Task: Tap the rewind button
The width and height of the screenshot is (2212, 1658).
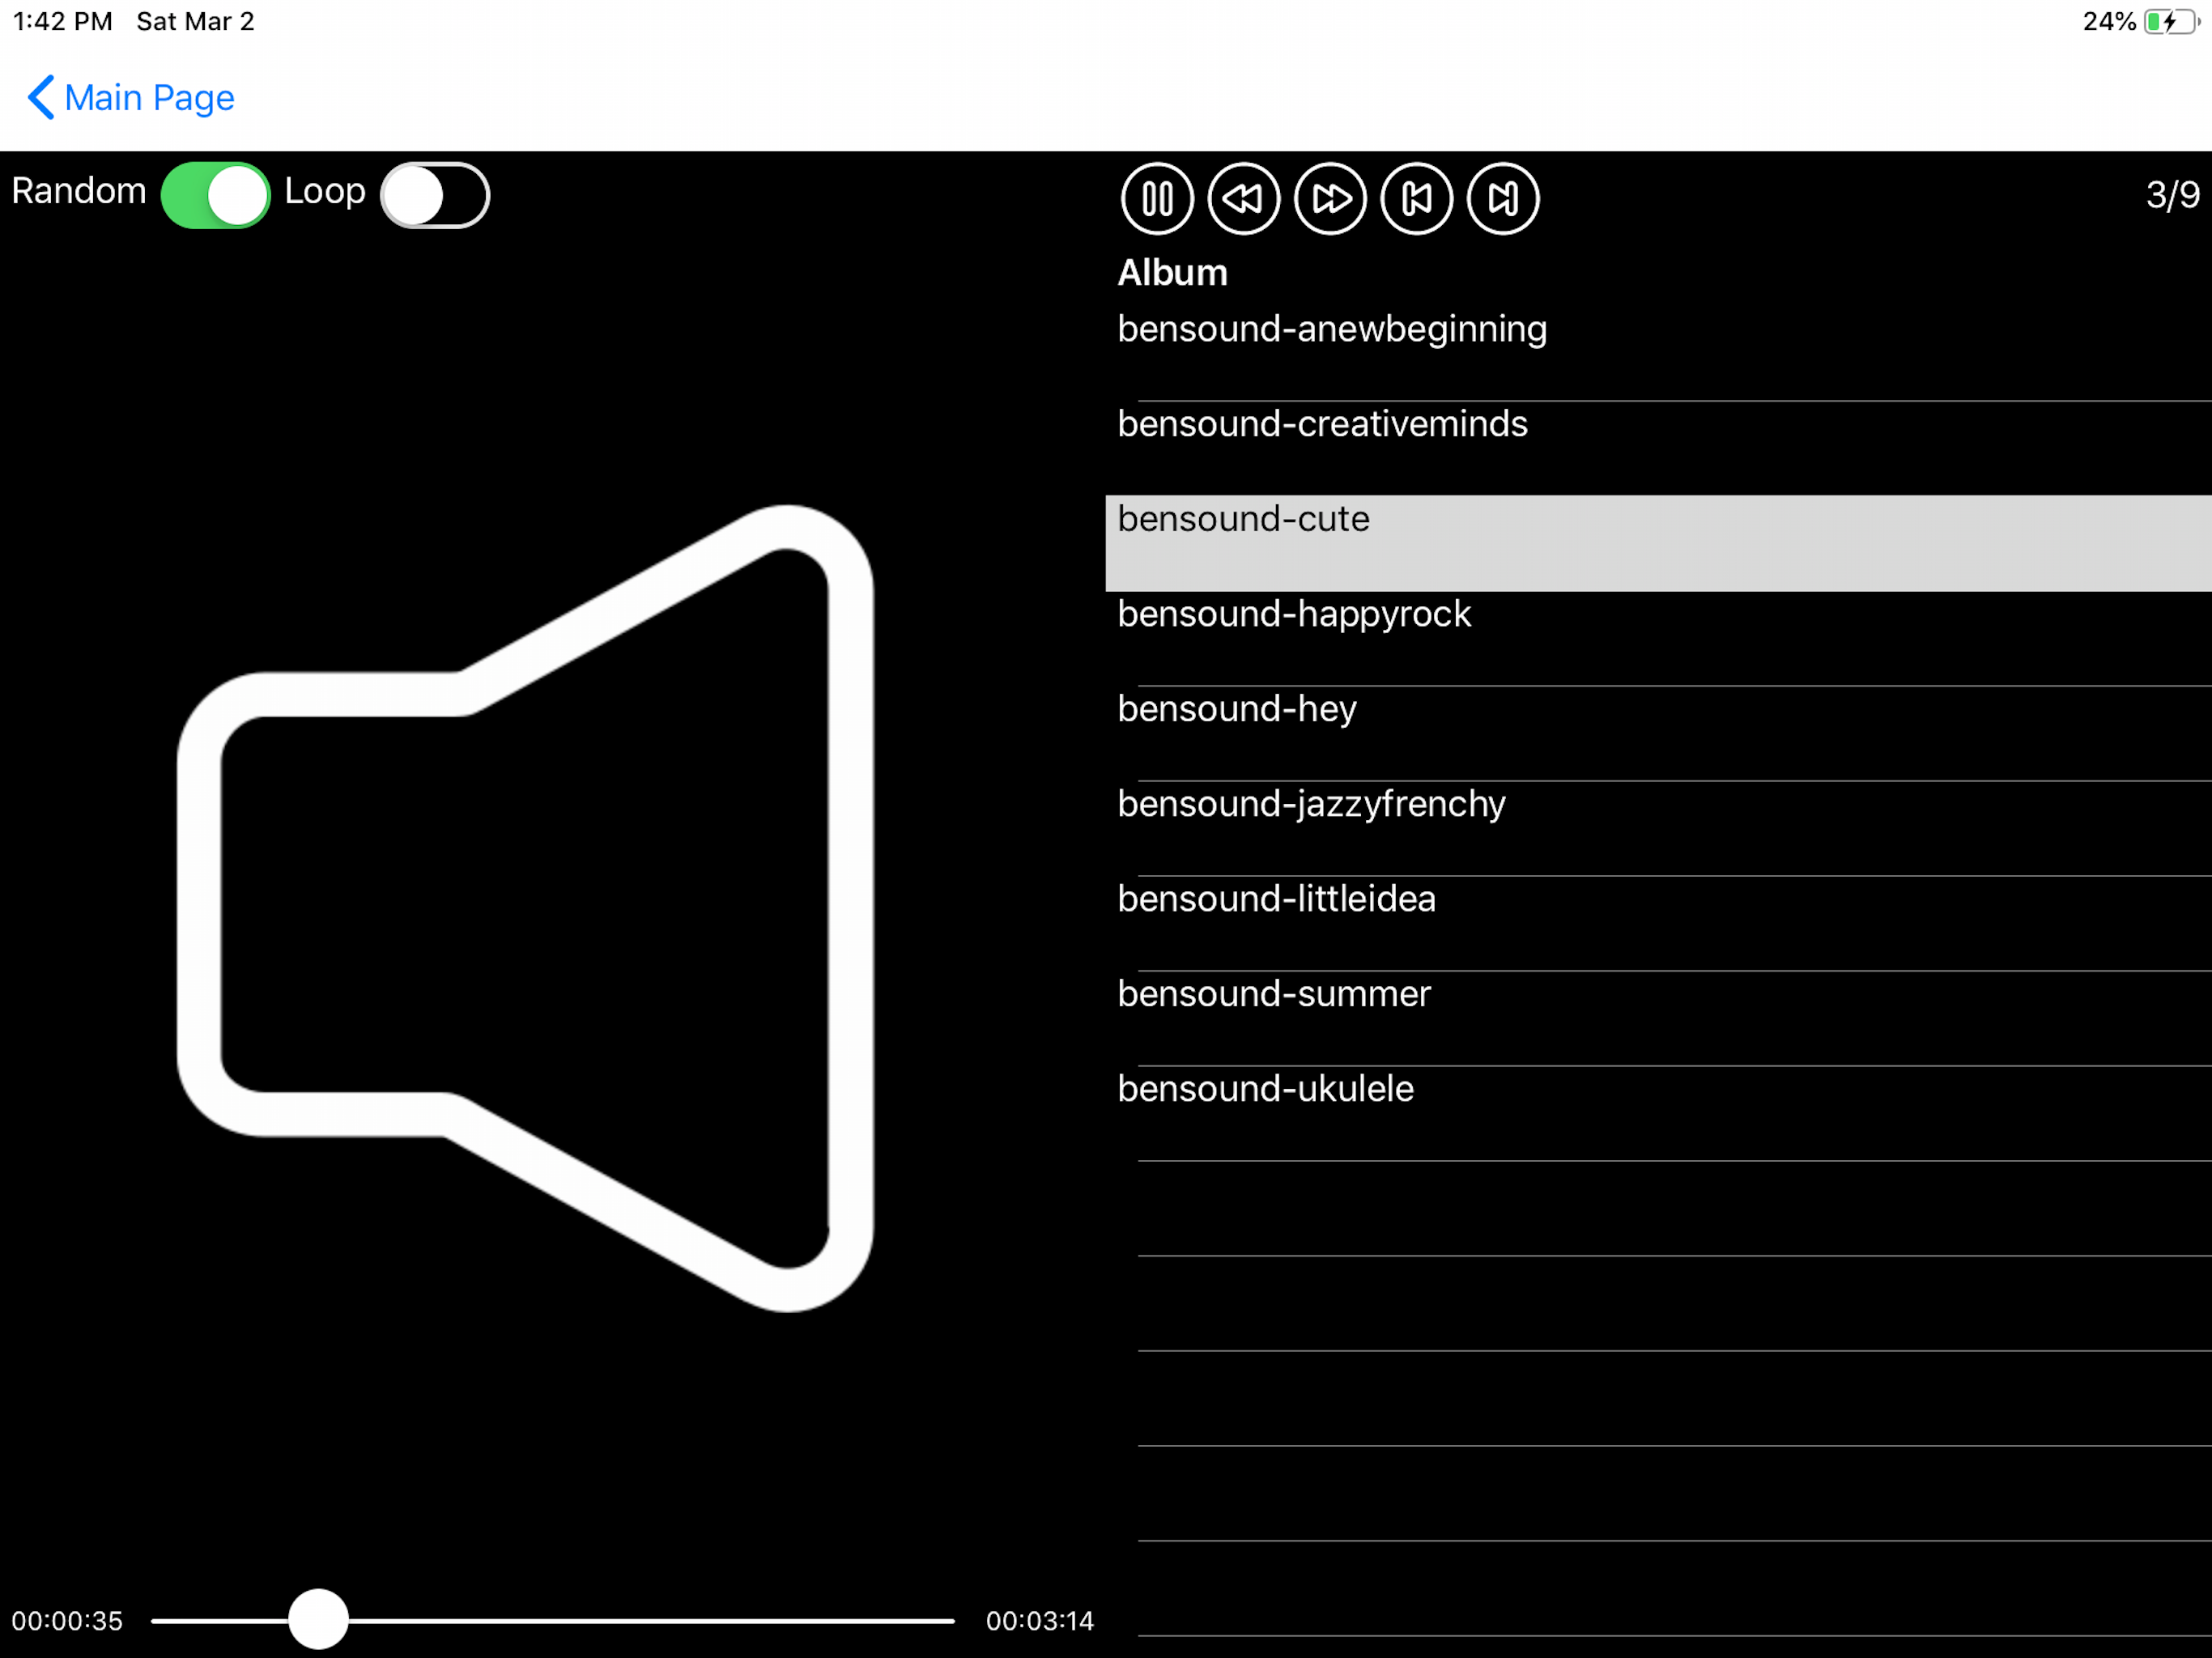Action: 1243,198
